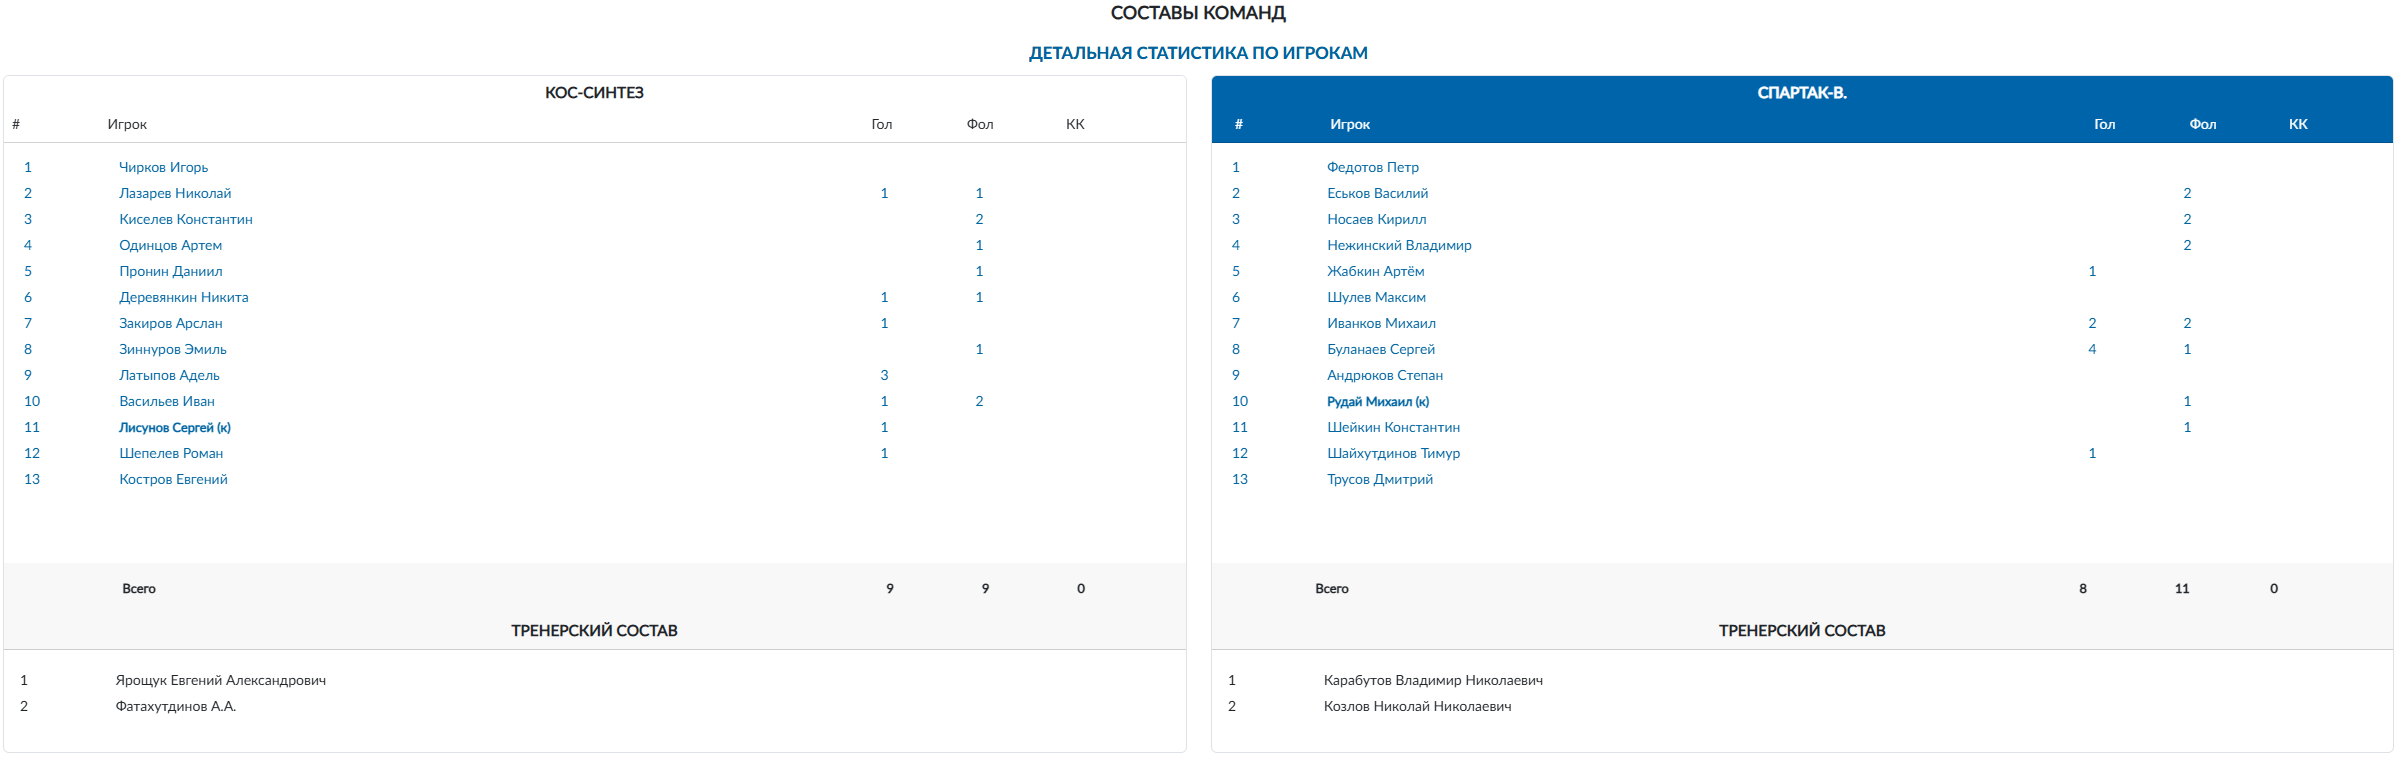This screenshot has height=761, width=2400.
Task: Select Зиннуров Эмиль in КОС-СИНТЕЗ roster
Action: click(173, 349)
